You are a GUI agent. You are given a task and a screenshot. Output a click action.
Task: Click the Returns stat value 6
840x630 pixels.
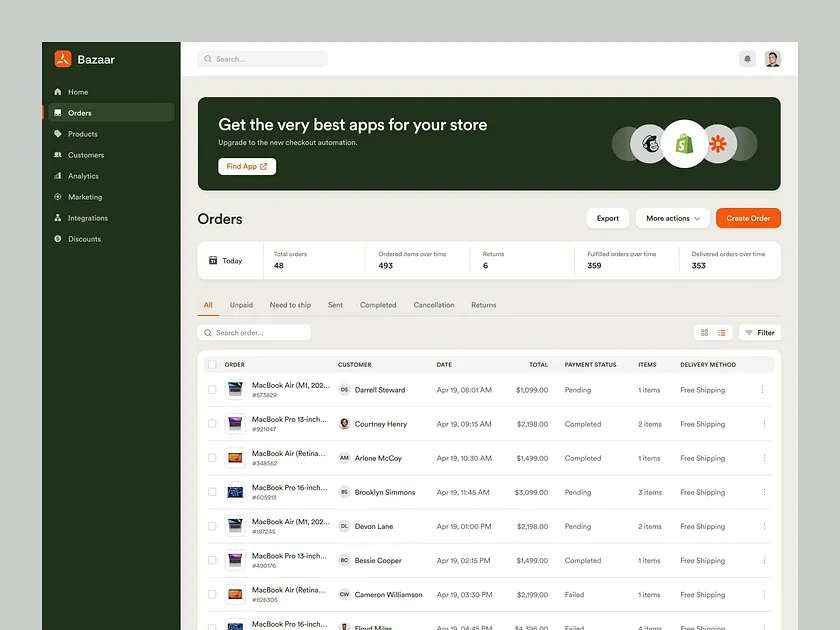click(485, 265)
